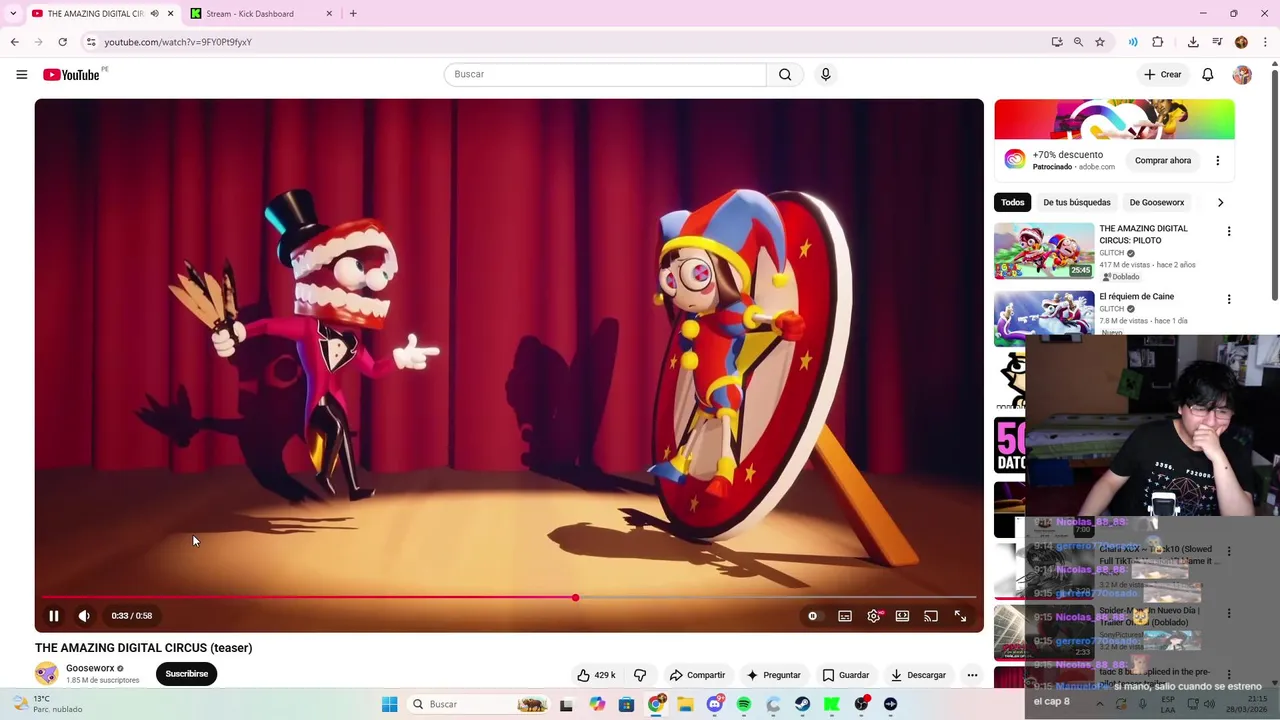
Task: Turn on subtitles in the player
Action: click(845, 616)
